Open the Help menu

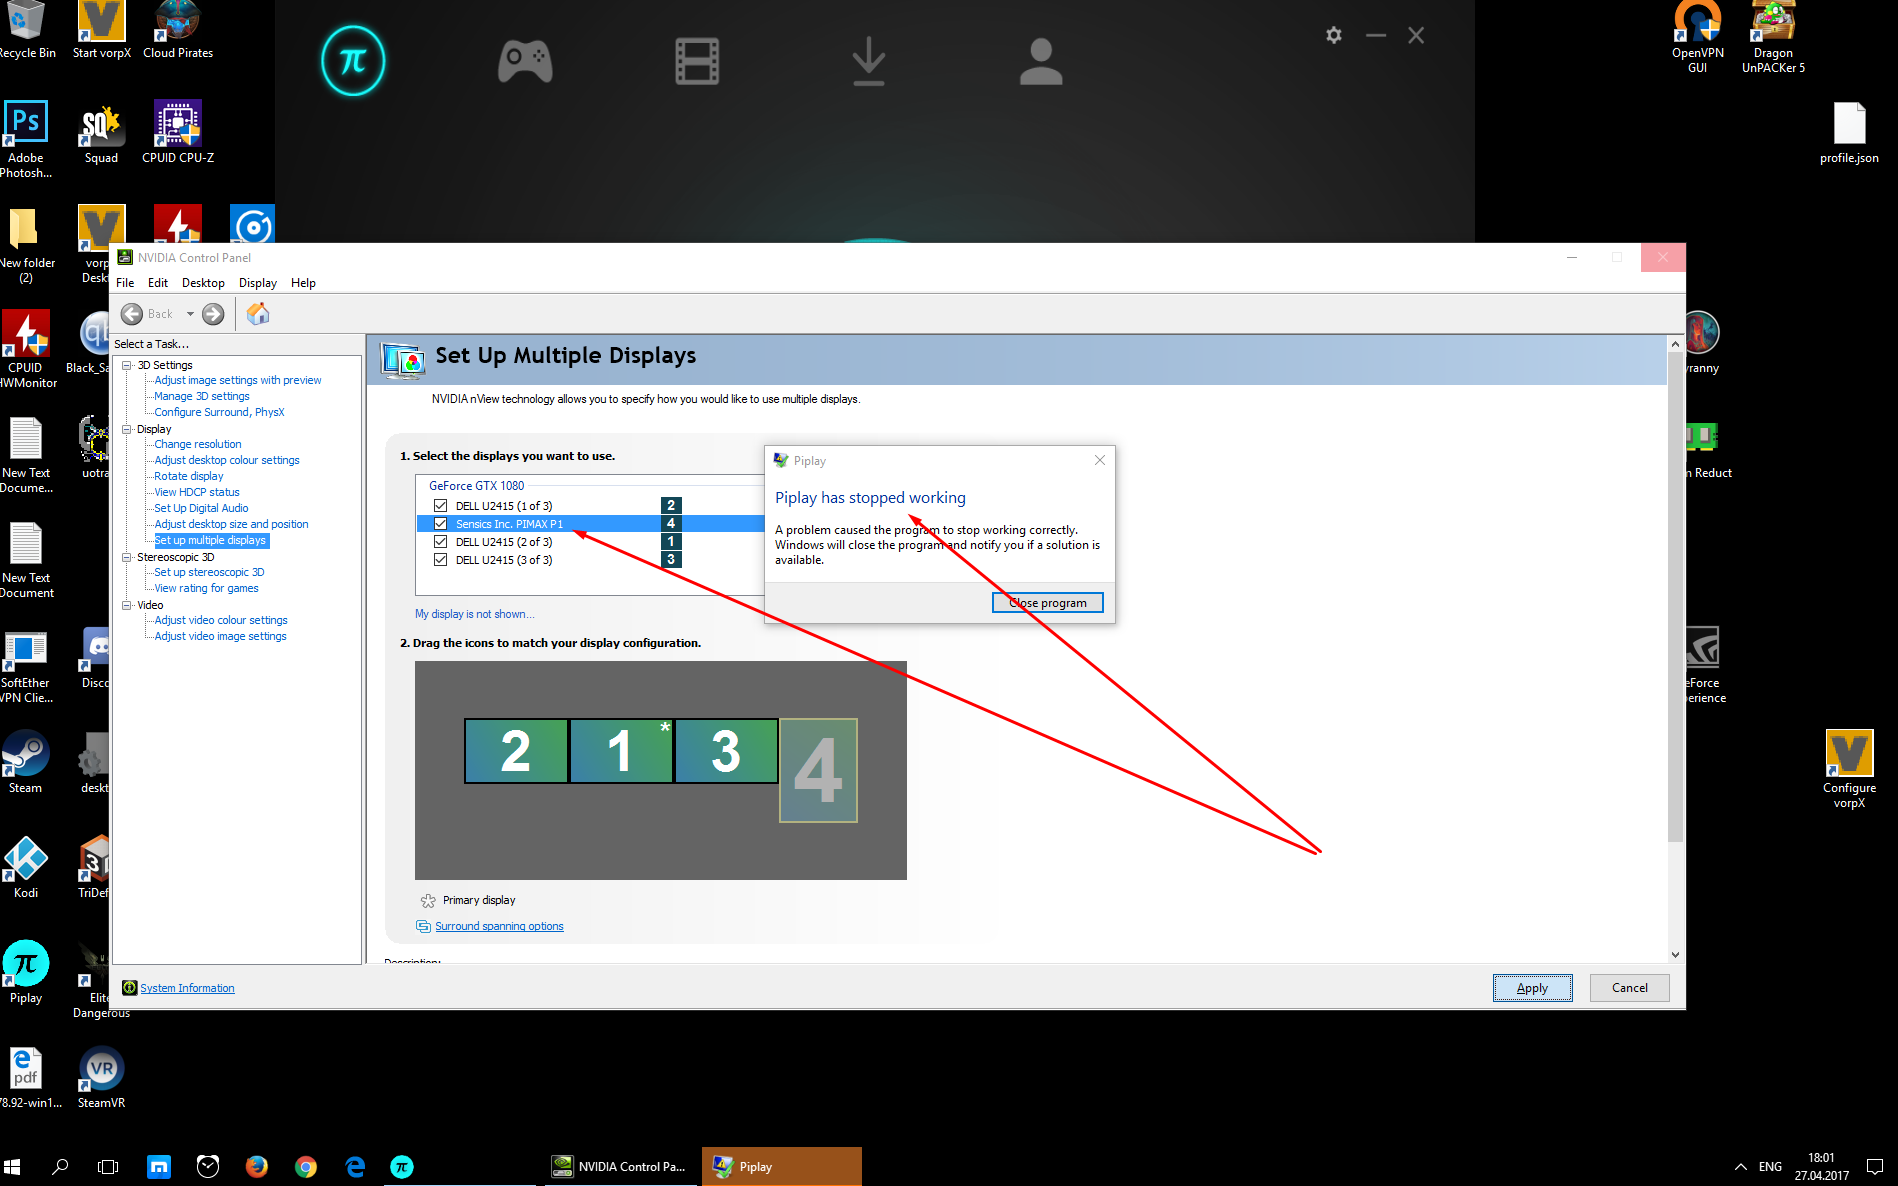(x=303, y=283)
